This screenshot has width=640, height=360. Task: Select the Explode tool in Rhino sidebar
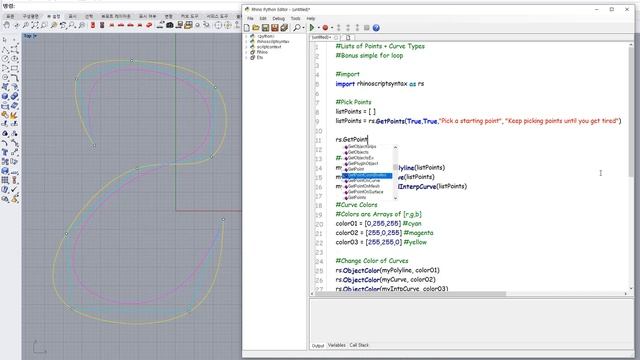point(14,116)
